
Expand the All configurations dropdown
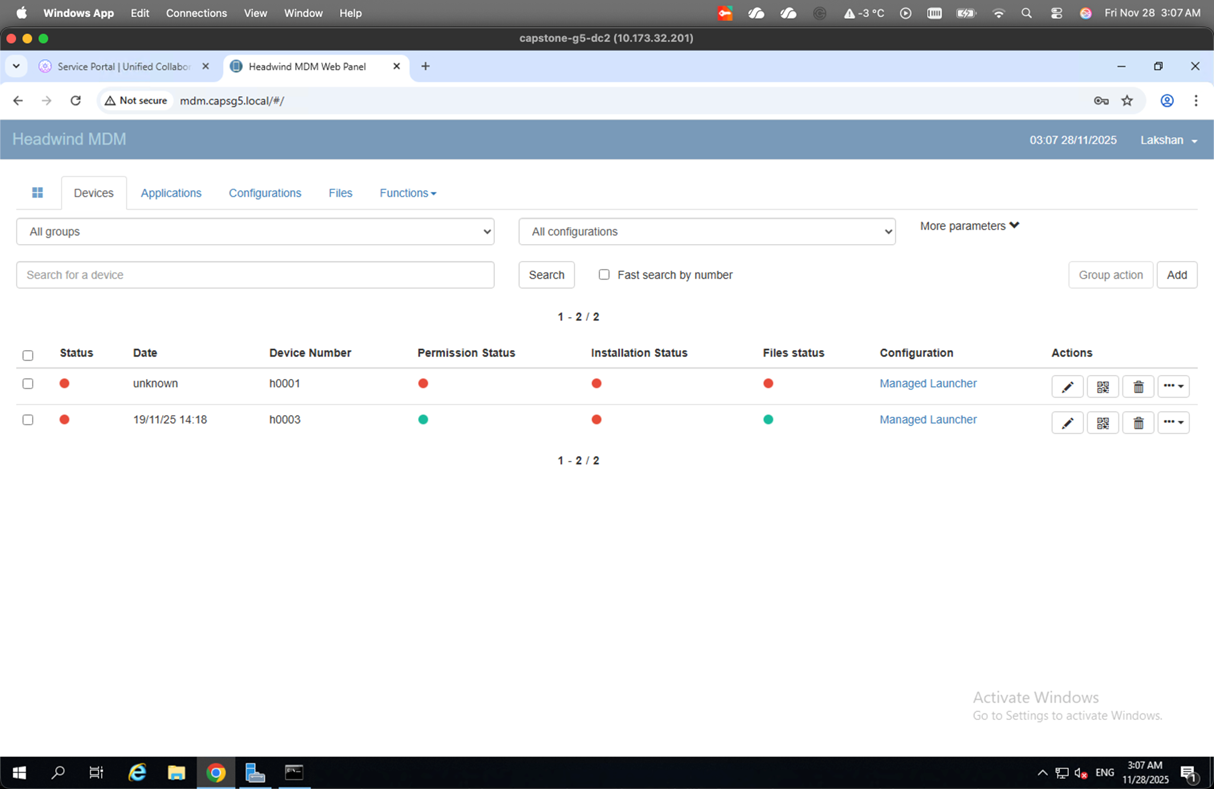click(706, 232)
